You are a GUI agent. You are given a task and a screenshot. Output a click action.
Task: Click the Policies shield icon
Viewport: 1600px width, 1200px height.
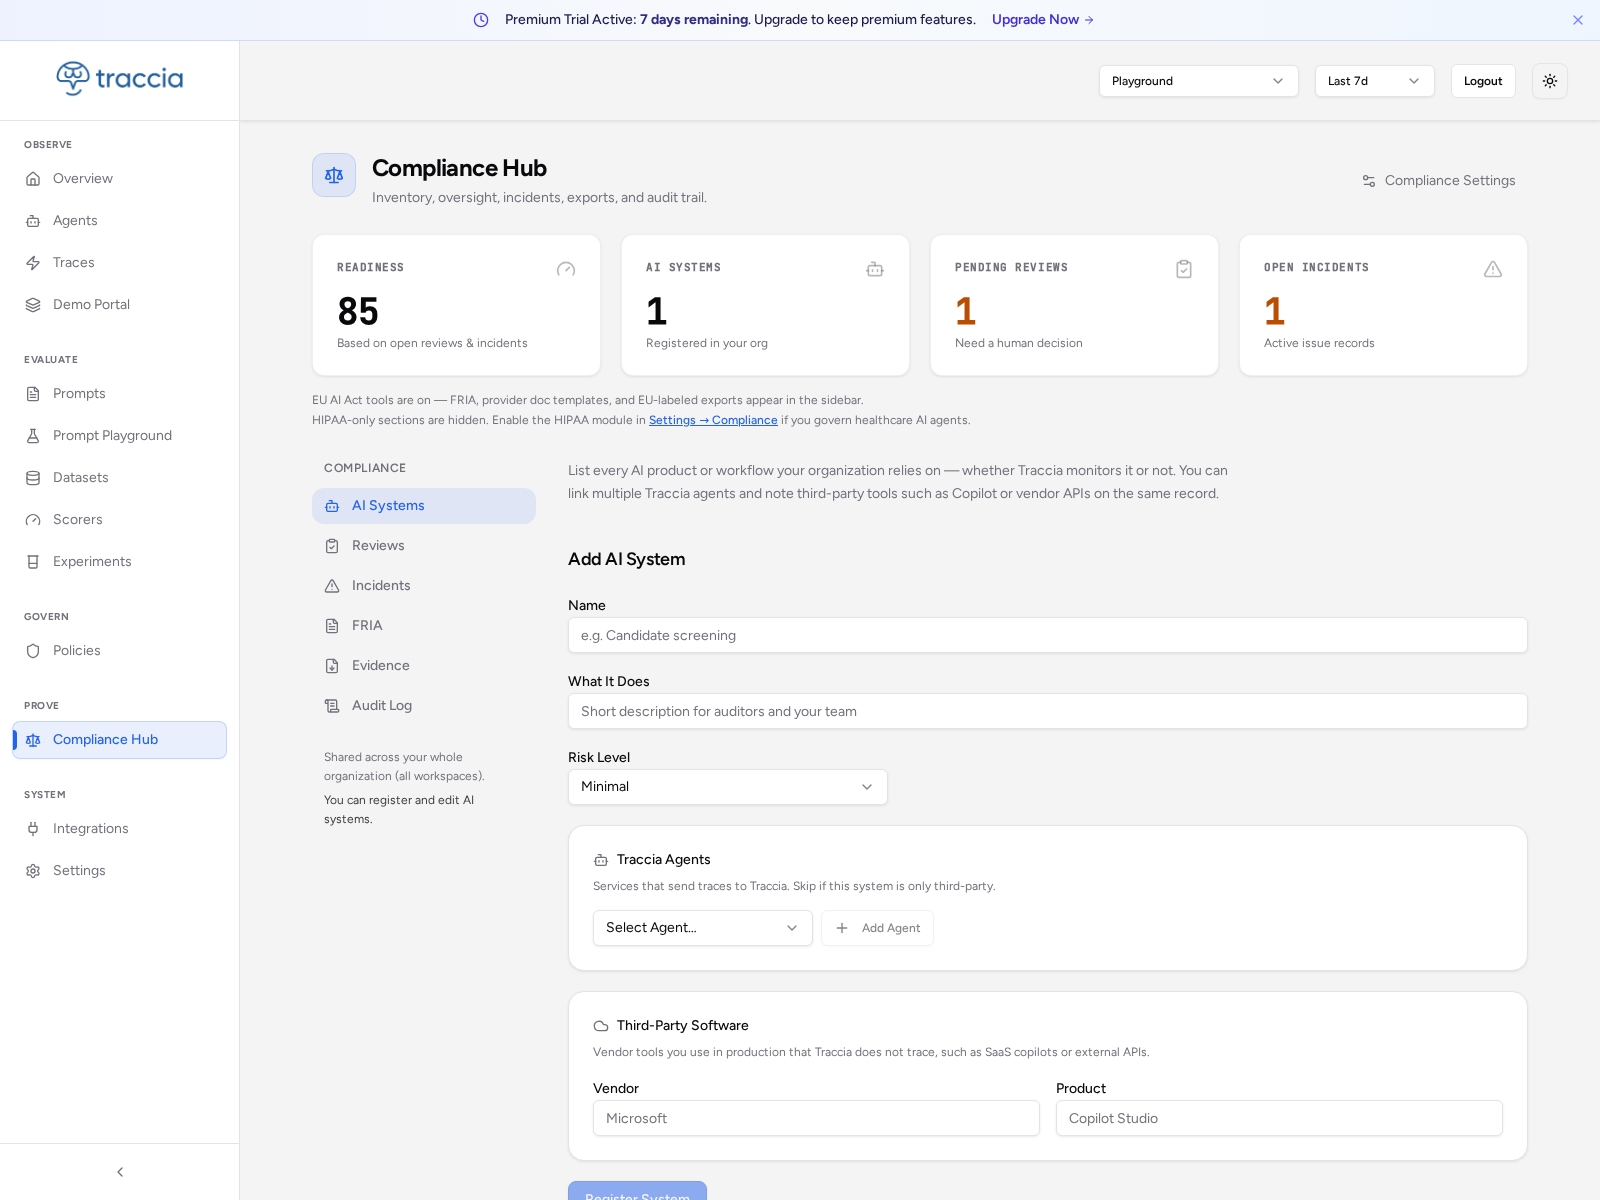point(33,651)
